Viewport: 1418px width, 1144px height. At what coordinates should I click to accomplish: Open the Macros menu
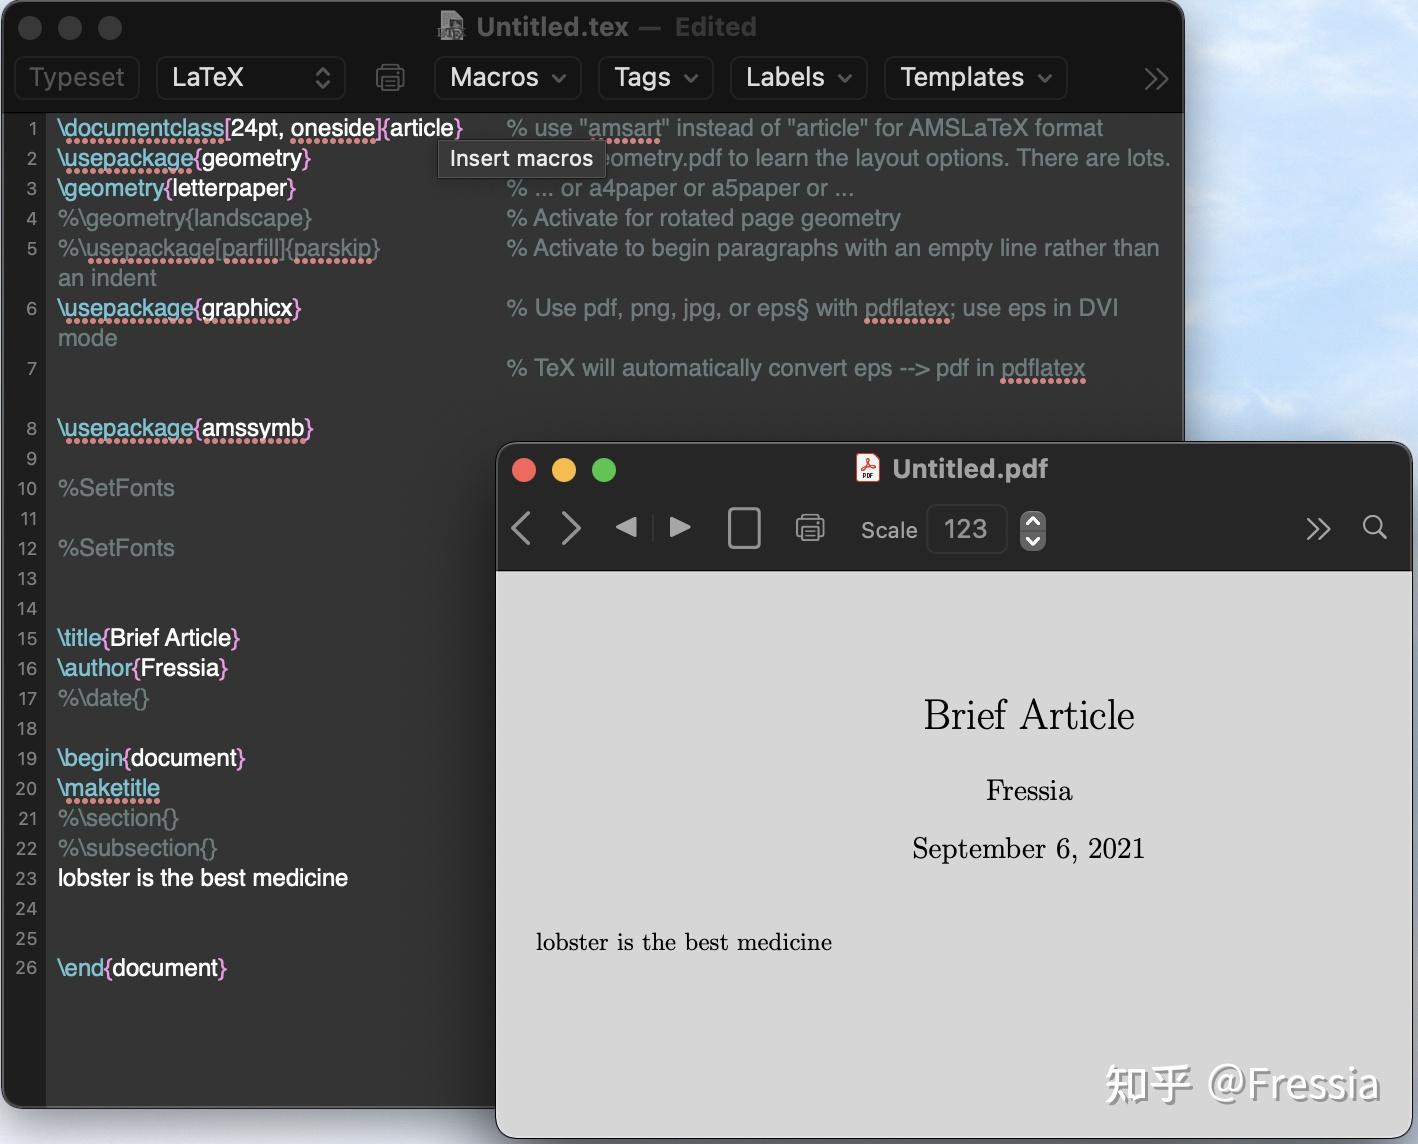tap(506, 77)
